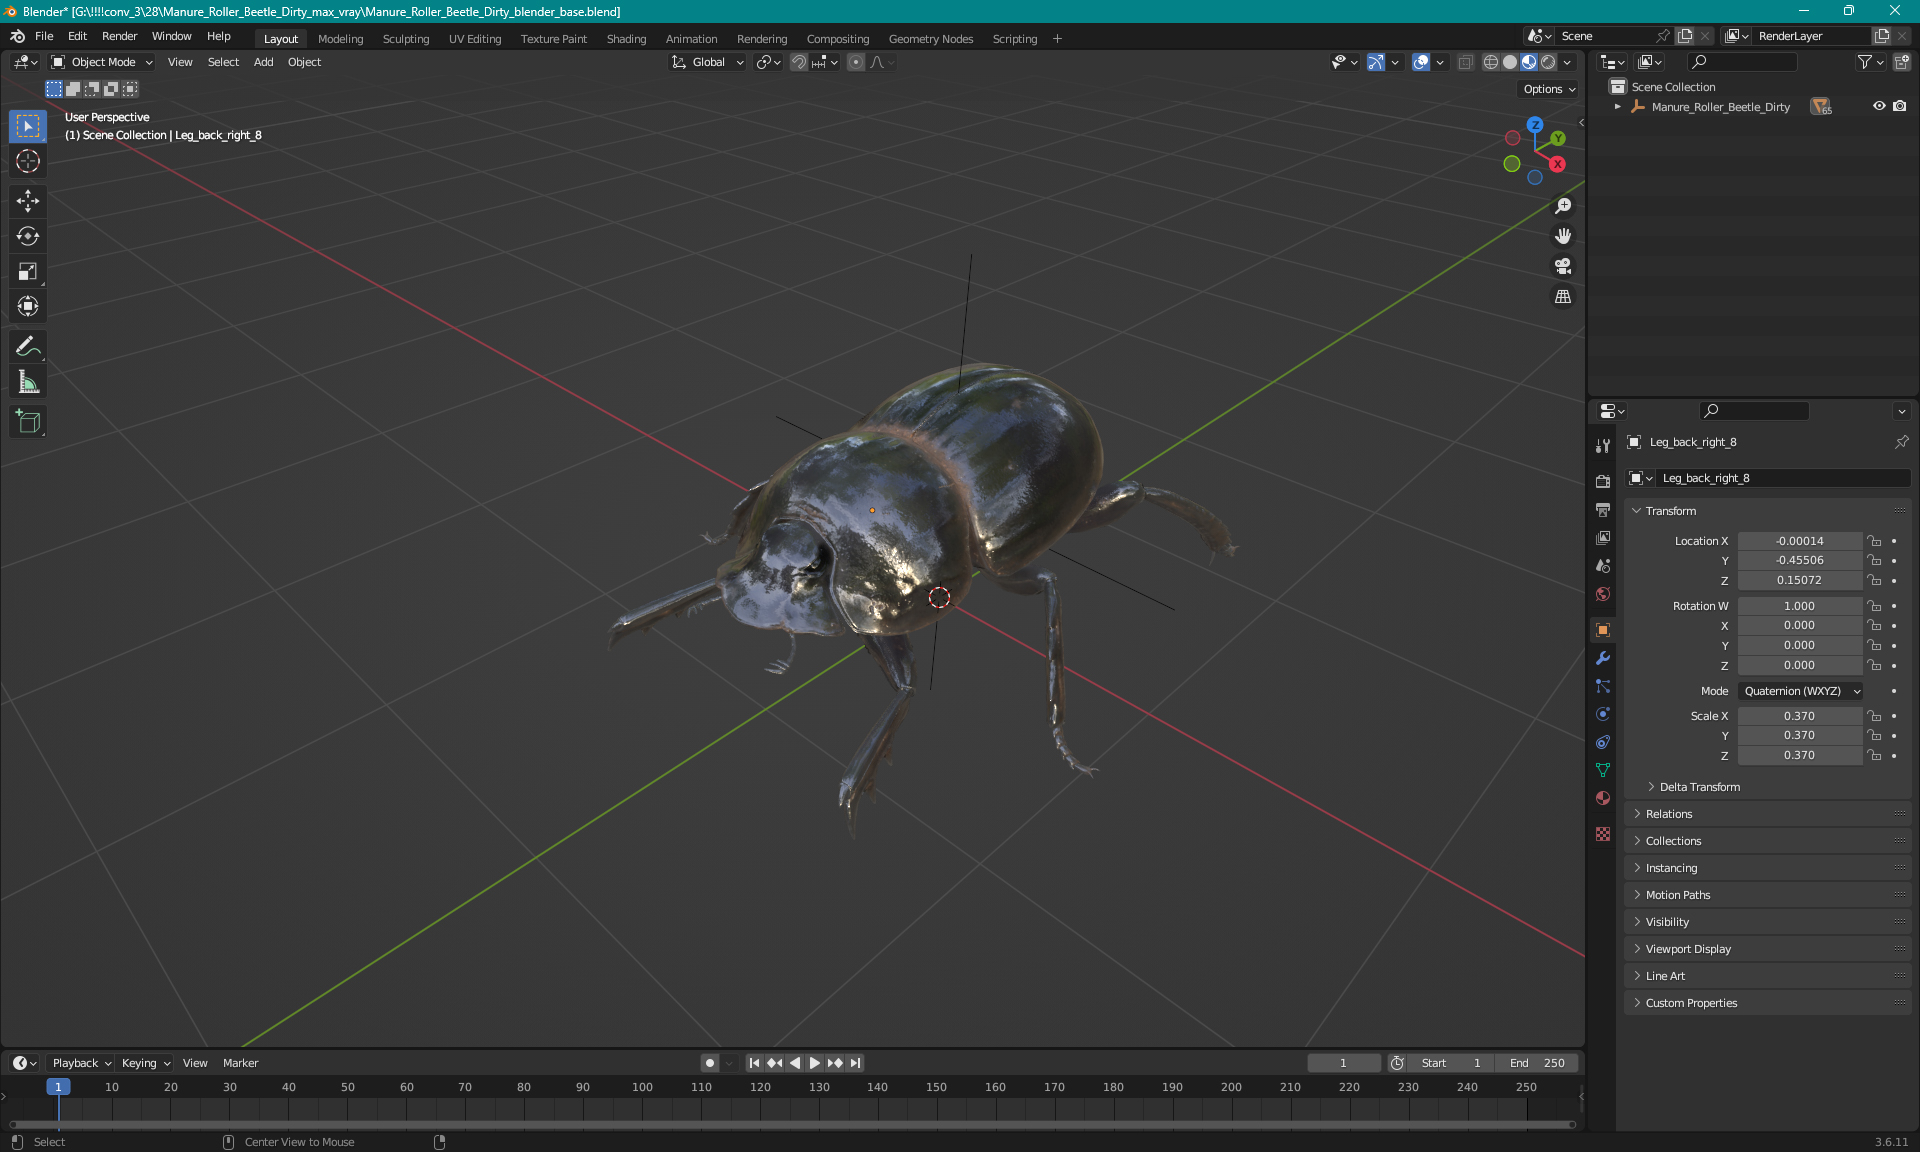This screenshot has width=1920, height=1152.
Task: Activate the Cursor tool
Action: point(28,161)
